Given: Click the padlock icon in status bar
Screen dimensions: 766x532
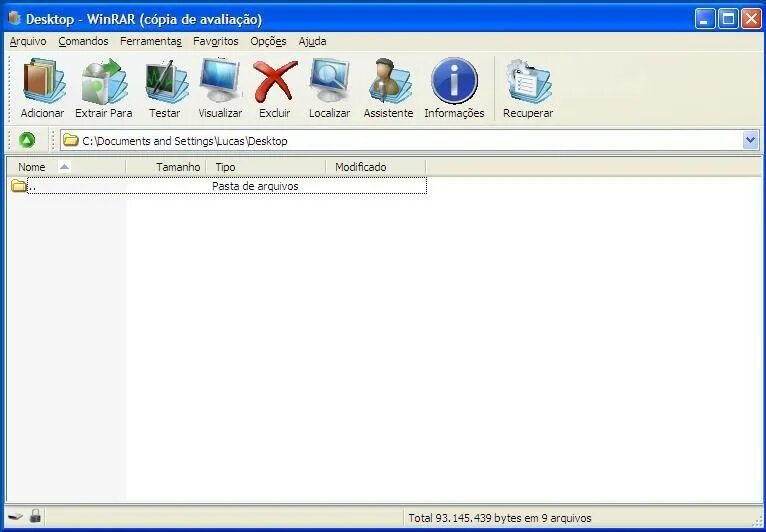Looking at the screenshot, I should pyautogui.click(x=34, y=516).
